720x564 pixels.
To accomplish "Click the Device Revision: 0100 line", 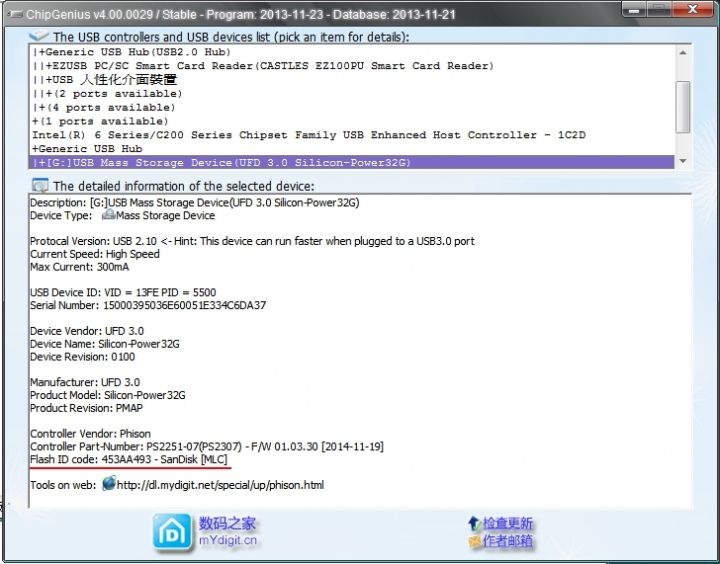I will (x=83, y=357).
